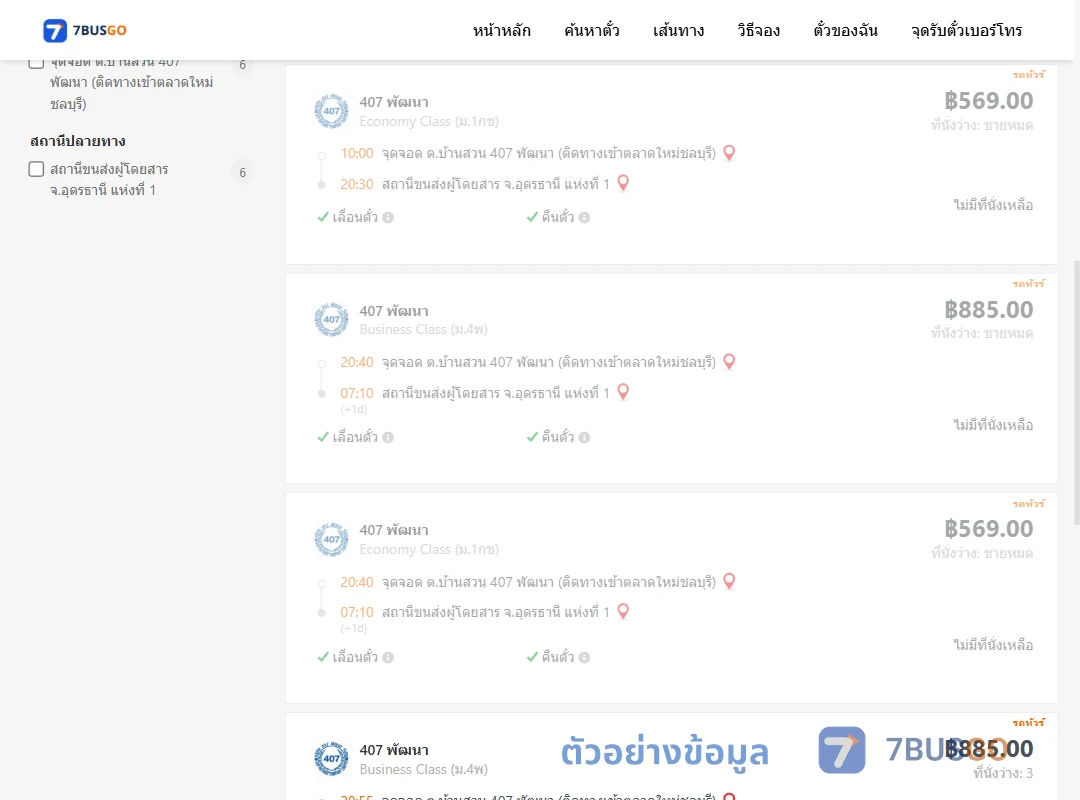Viewport: 1080px width, 800px height.
Task: Open the ค้นหาตั๋ว menu item
Action: [592, 30]
